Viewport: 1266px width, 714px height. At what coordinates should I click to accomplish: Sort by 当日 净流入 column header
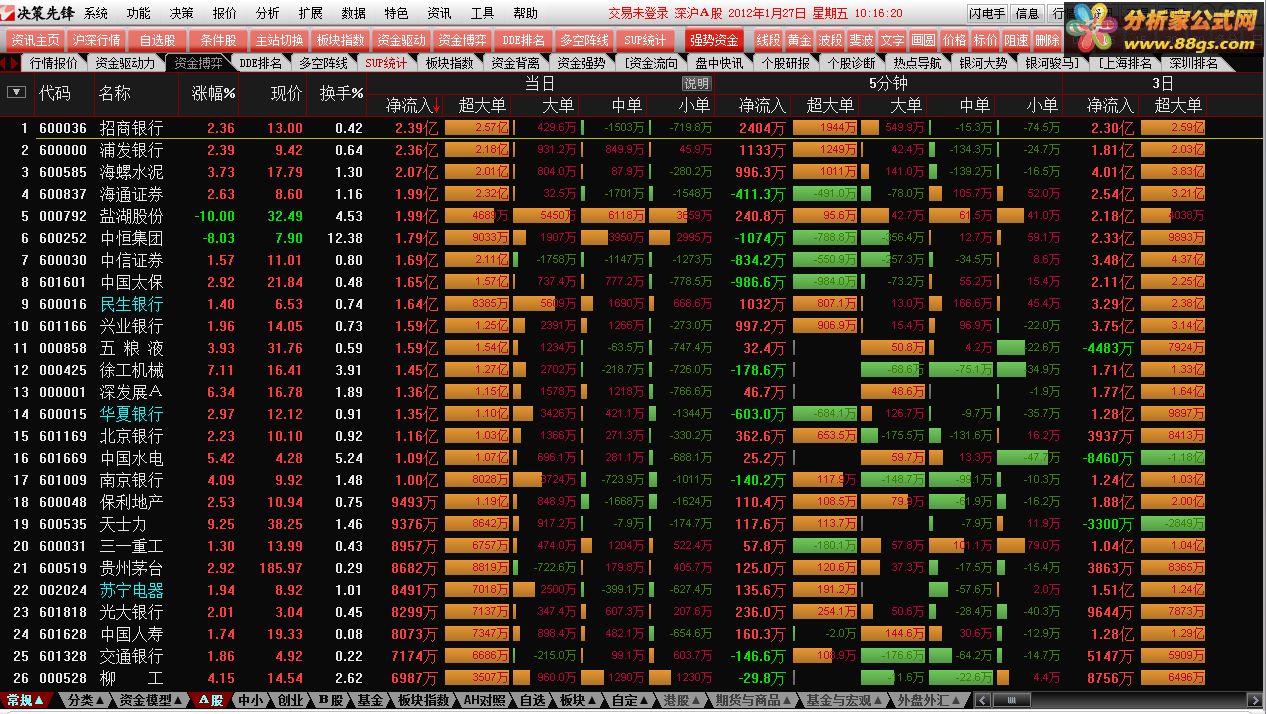point(405,105)
